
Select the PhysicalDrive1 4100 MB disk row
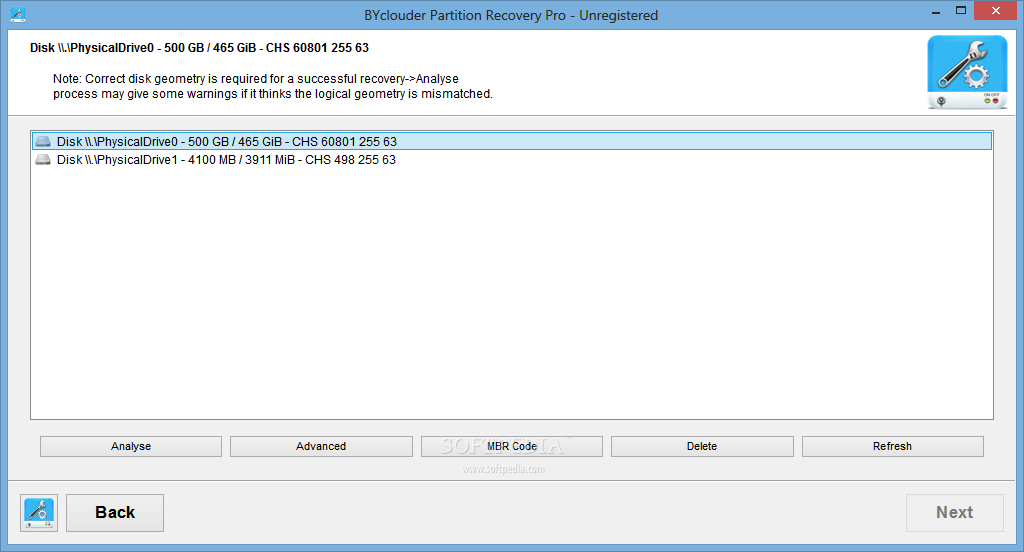(512, 159)
